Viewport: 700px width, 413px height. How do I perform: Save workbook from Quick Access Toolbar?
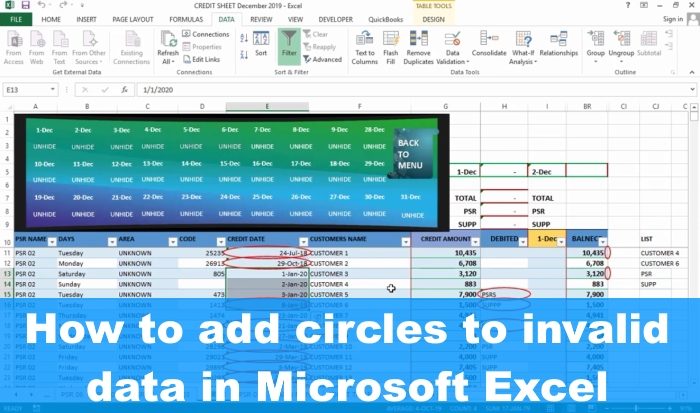pos(25,5)
